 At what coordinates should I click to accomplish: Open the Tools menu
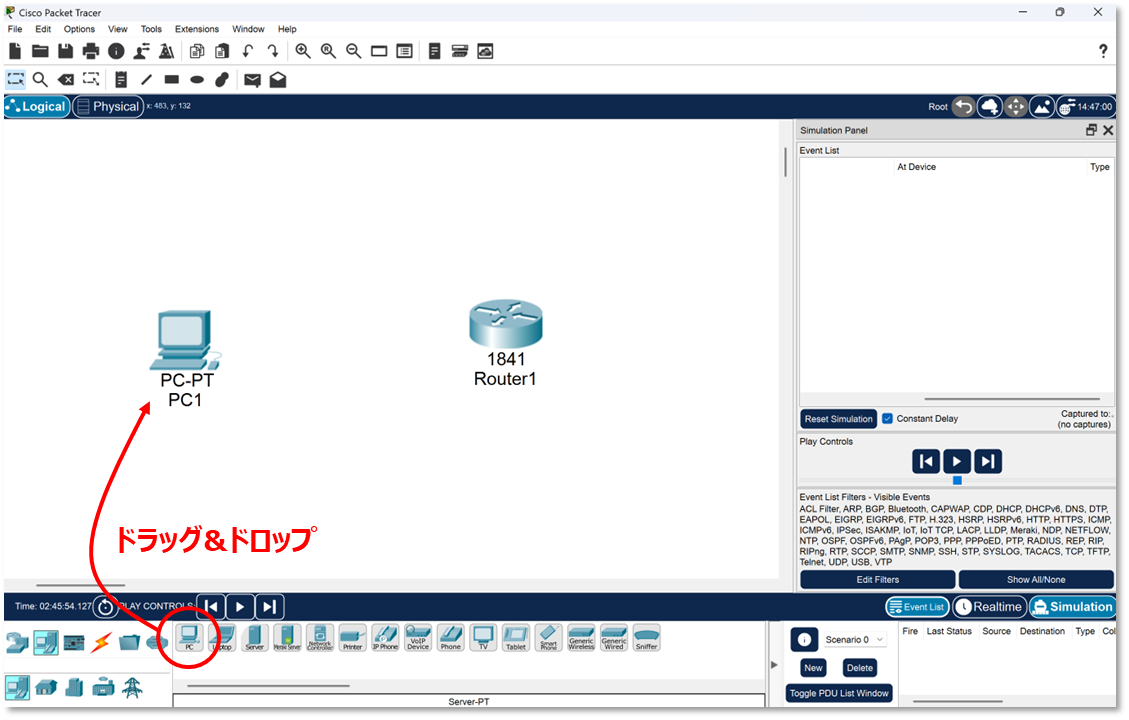click(x=151, y=29)
